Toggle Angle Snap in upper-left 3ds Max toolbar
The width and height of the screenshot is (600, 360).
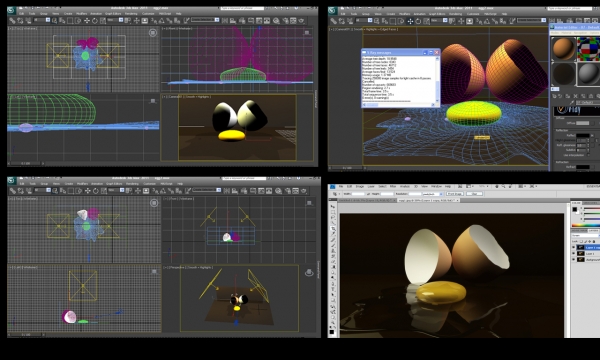(x=161, y=20)
